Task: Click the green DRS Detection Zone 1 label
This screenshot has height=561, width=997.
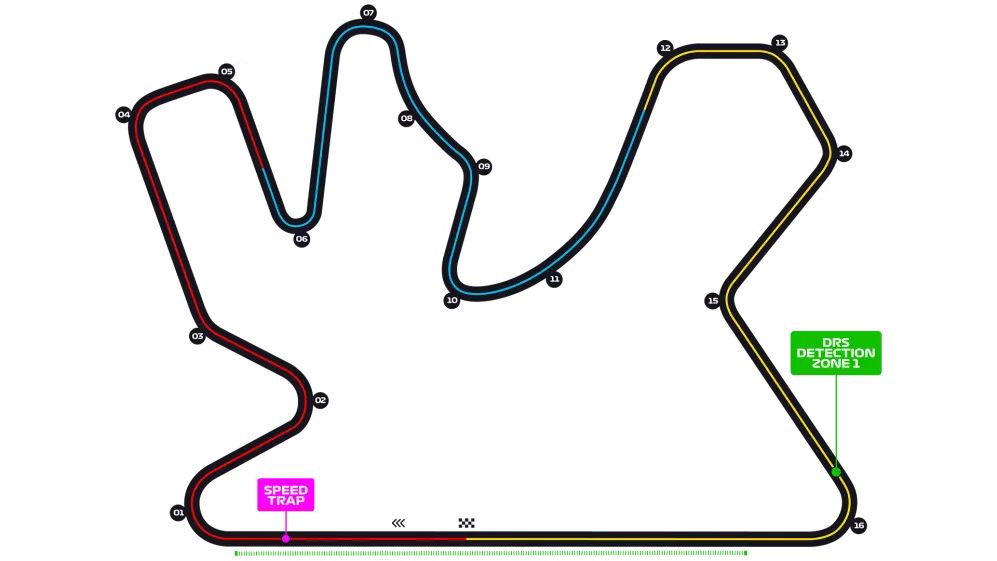Action: [835, 353]
